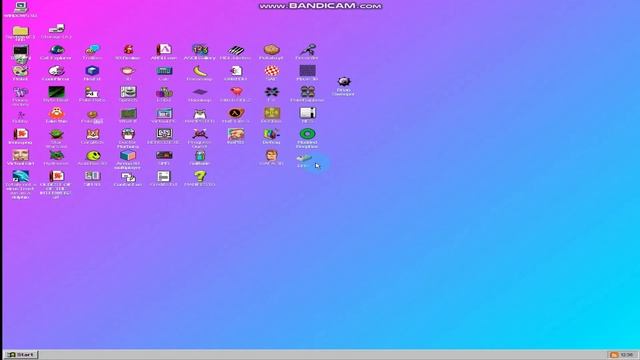This screenshot has height=360, width=640.
Task: Launch the Arena 93 icon
Action: [164, 50]
